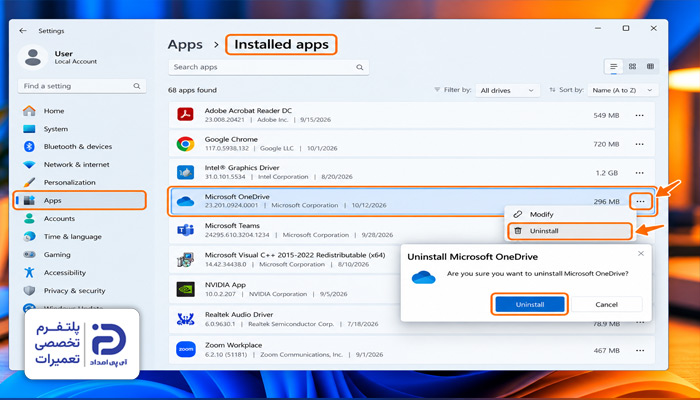The height and width of the screenshot is (400, 700).
Task: Select Apps in the sidebar
Action: click(80, 200)
